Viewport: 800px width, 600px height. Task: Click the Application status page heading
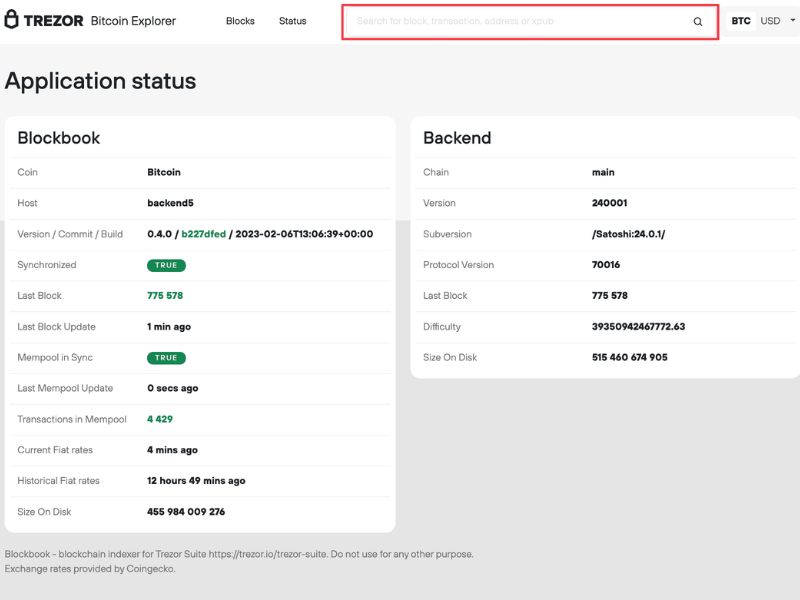101,81
